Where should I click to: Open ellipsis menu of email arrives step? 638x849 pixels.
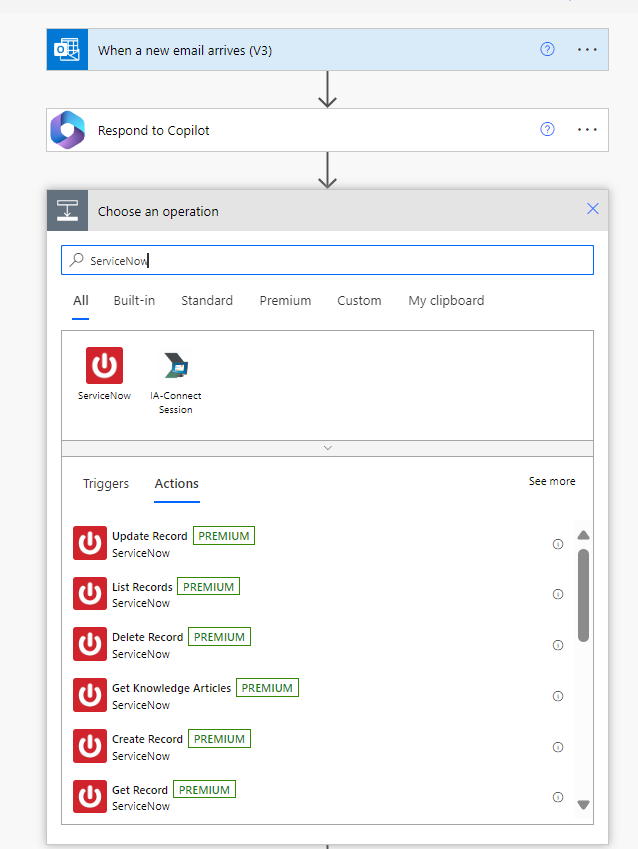587,50
